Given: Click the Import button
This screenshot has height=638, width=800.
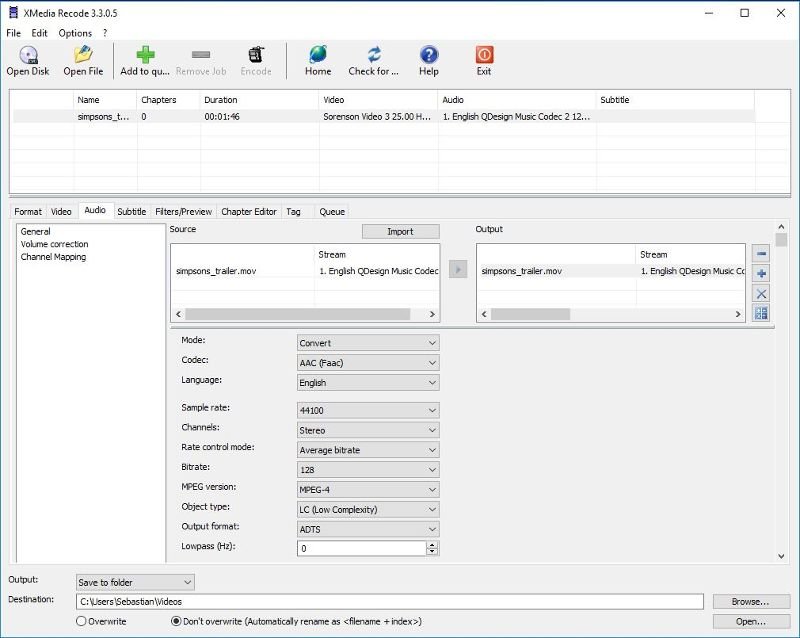Looking at the screenshot, I should click(401, 232).
